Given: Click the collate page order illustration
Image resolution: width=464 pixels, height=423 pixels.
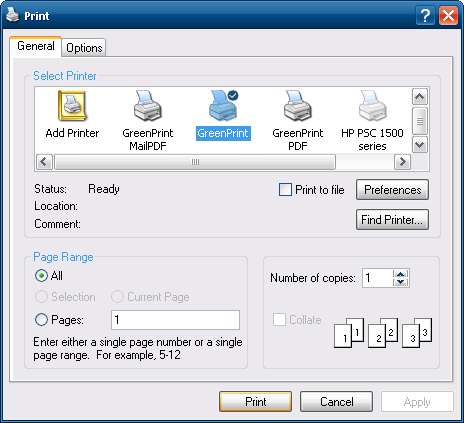Looking at the screenshot, I should pos(383,333).
